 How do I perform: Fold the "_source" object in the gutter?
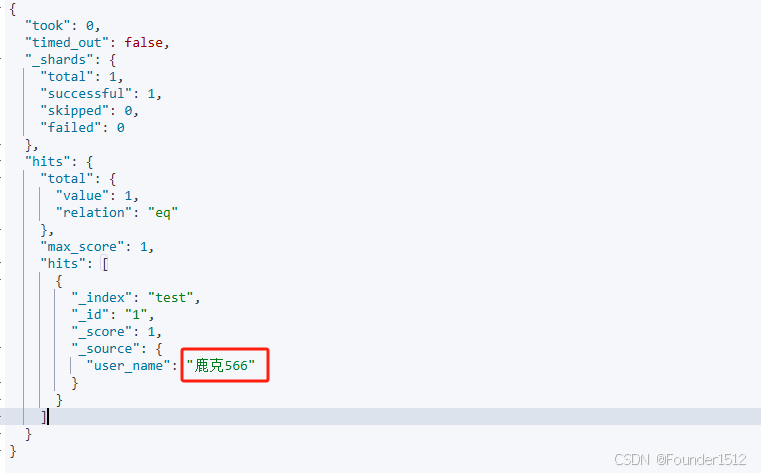(x=1, y=348)
